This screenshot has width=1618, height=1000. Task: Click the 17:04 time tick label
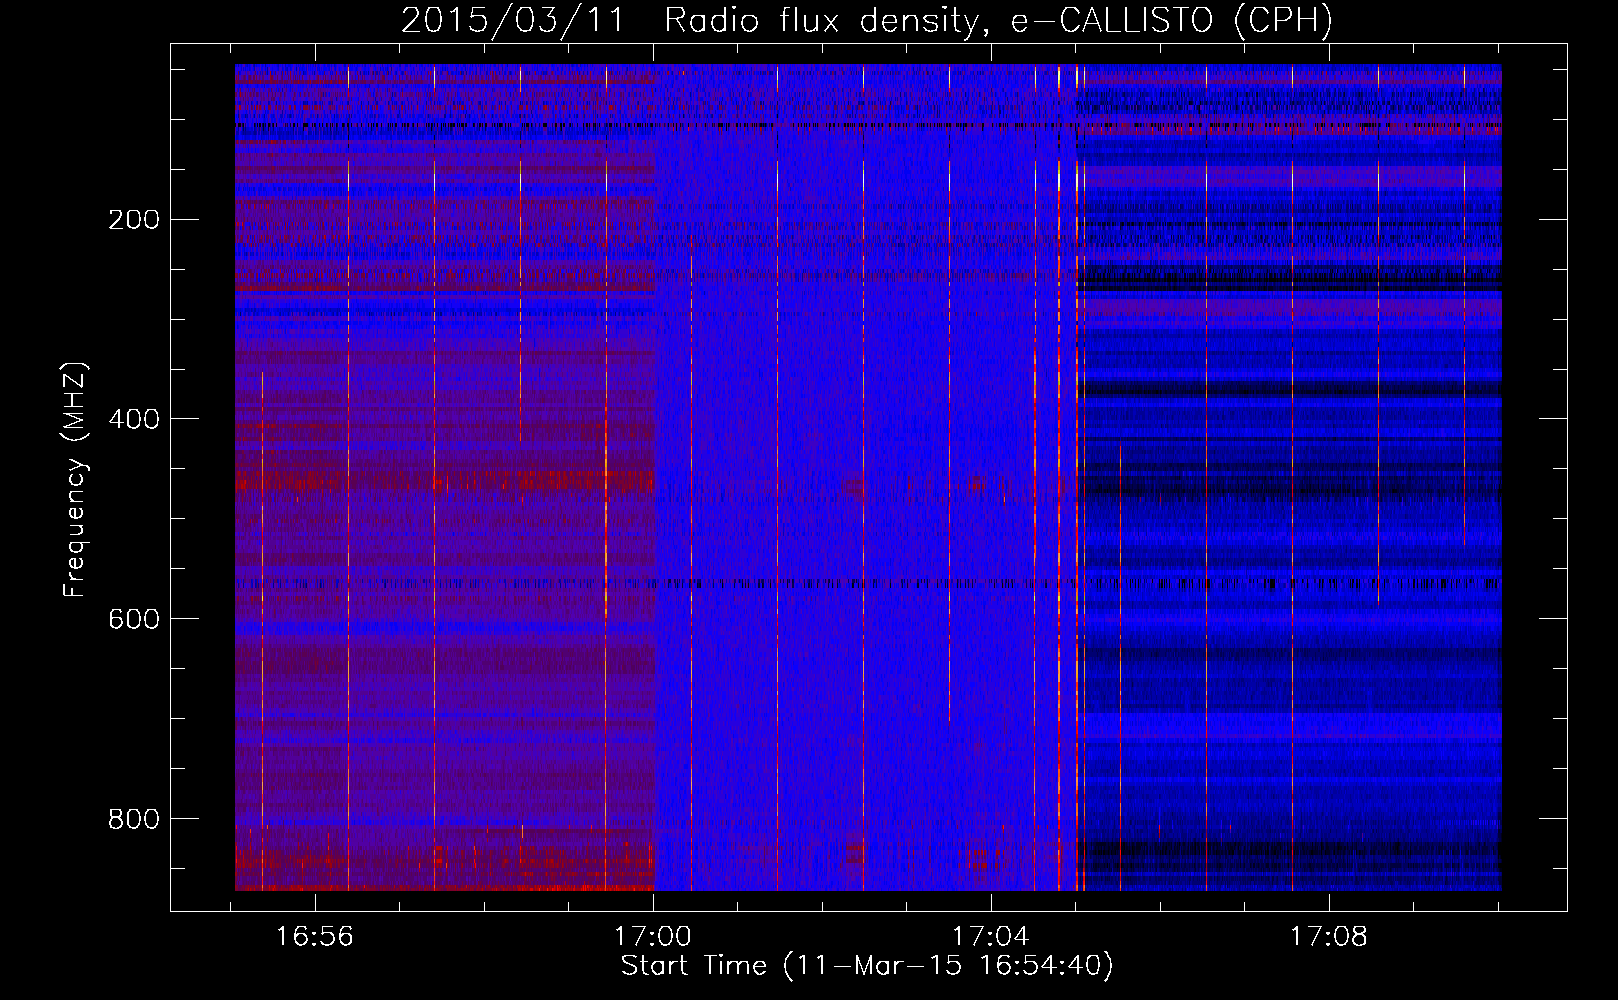(991, 937)
